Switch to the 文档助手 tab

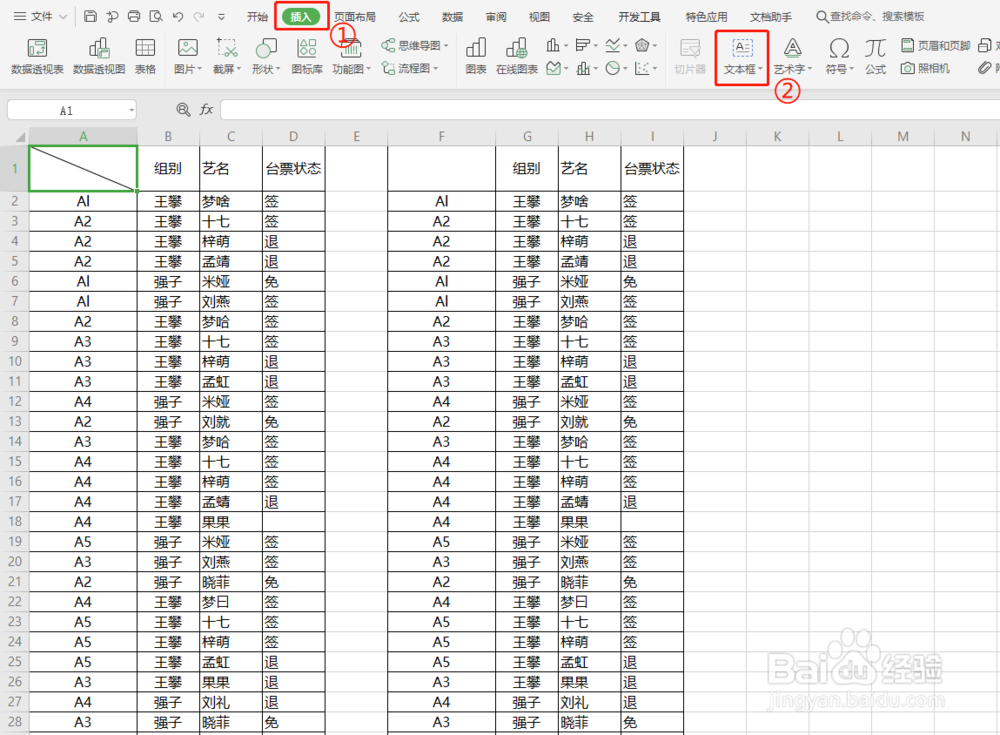(x=771, y=17)
